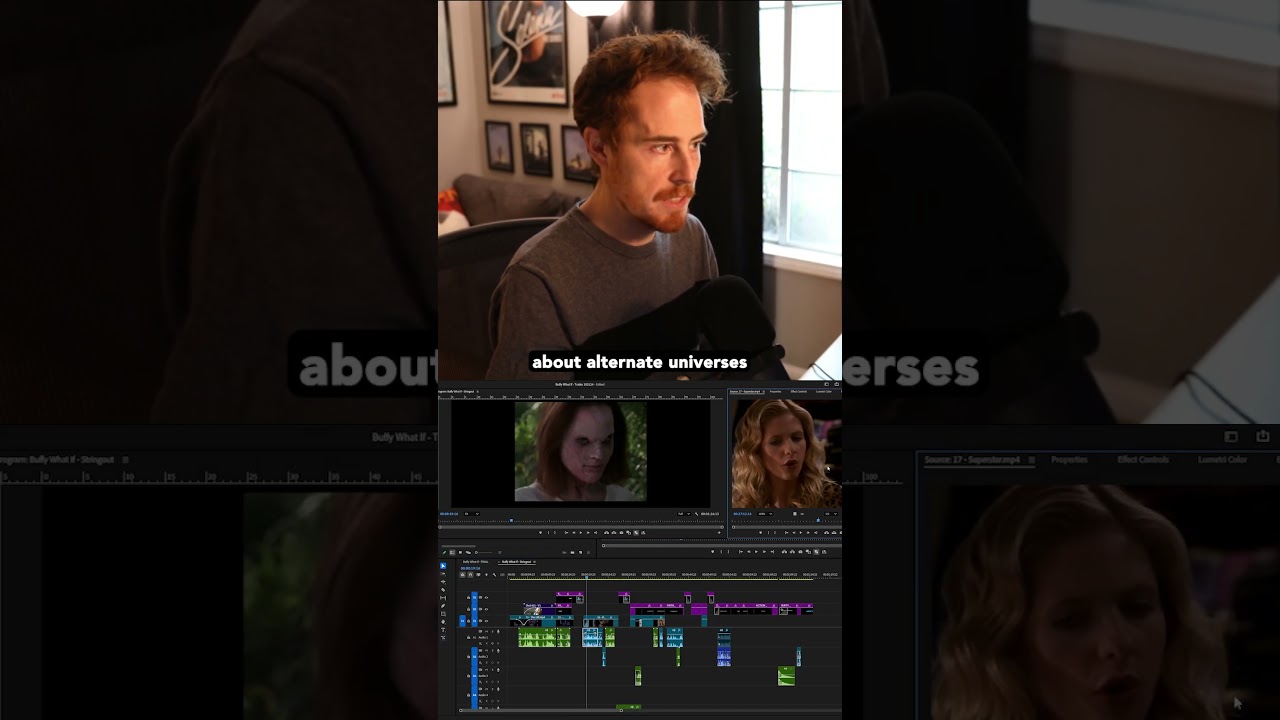Click Lift button in Program monitor
This screenshot has width=1280, height=720.
[x=606, y=533]
